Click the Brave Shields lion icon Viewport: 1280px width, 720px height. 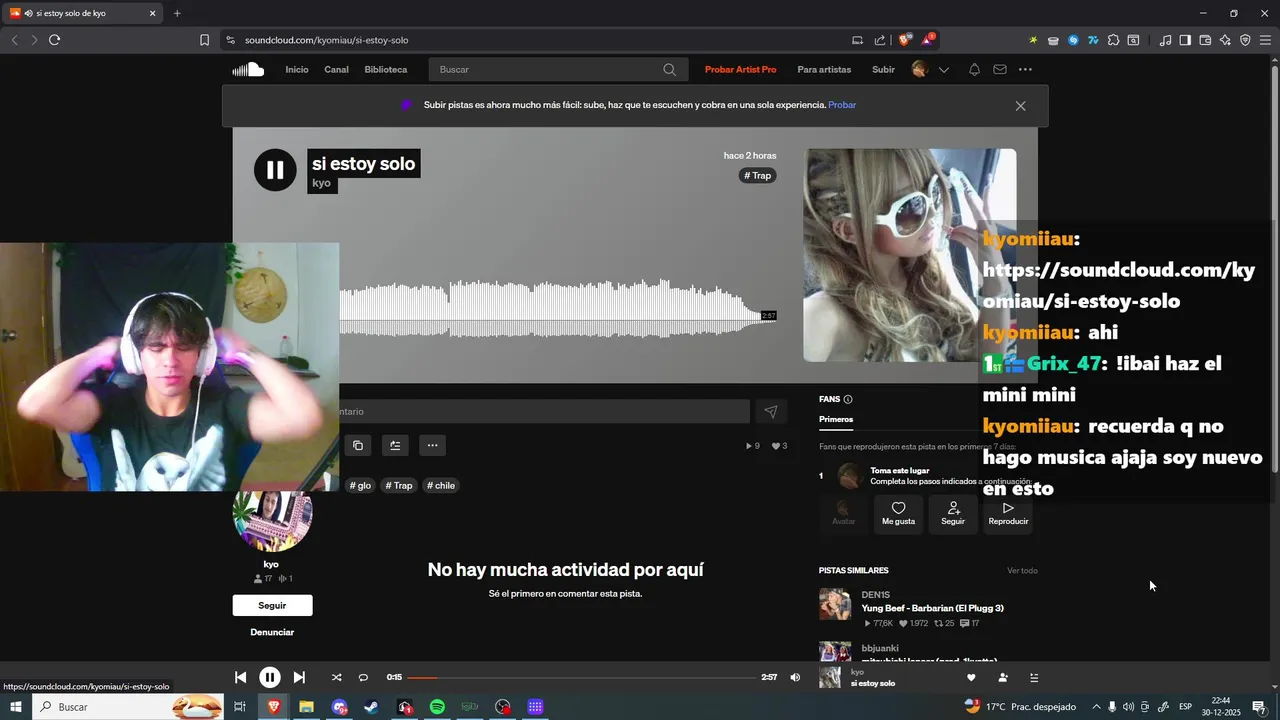click(x=905, y=40)
